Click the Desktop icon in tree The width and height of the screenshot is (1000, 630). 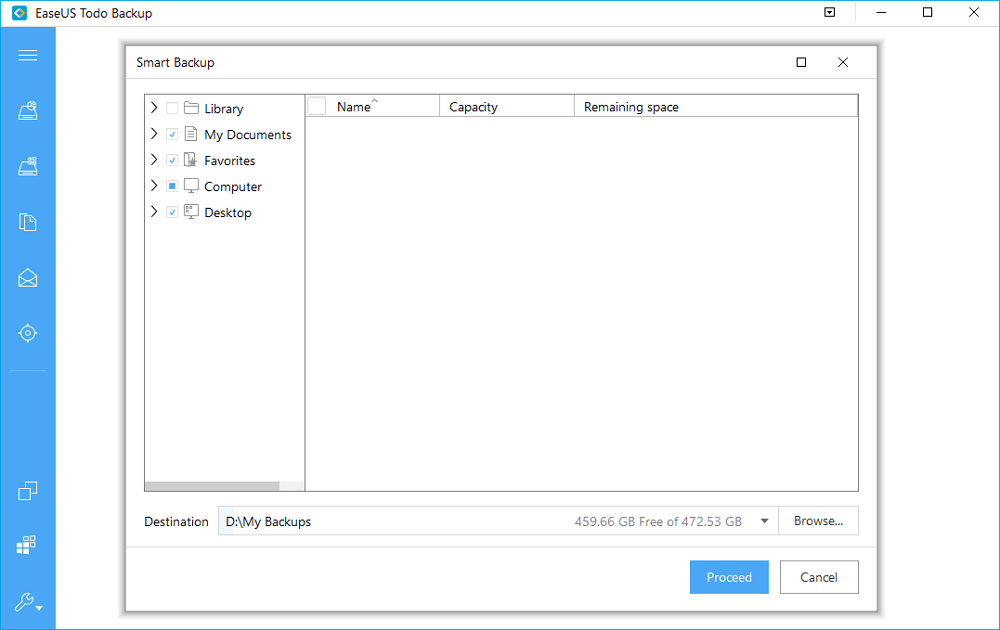pos(191,212)
